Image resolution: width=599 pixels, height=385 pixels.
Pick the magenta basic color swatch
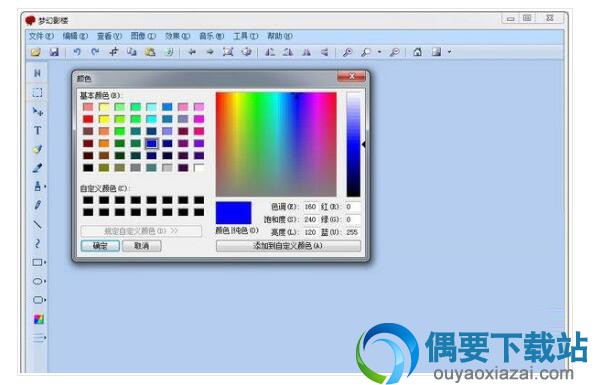click(x=199, y=119)
